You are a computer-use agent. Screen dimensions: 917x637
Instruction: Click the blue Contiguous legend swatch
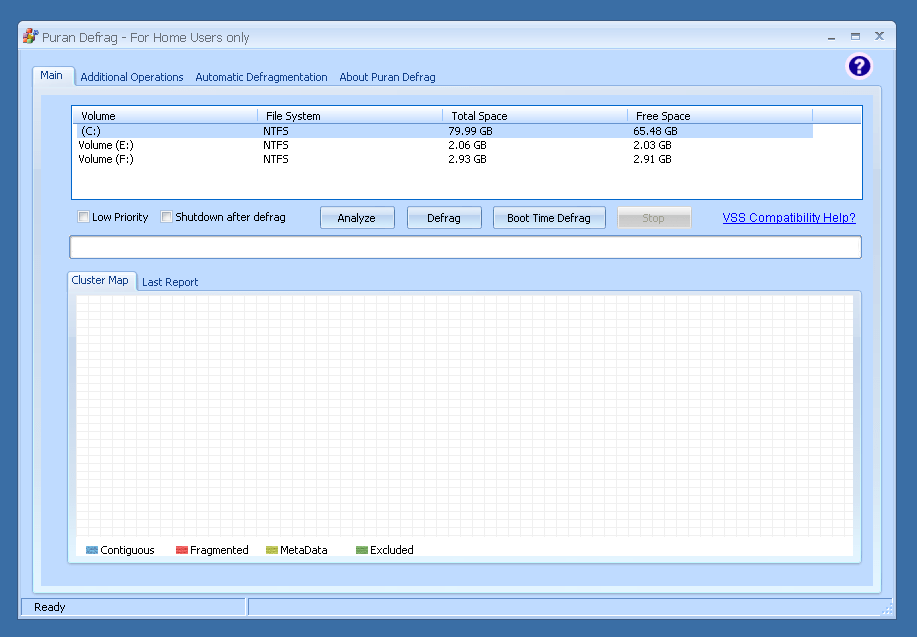(x=92, y=550)
